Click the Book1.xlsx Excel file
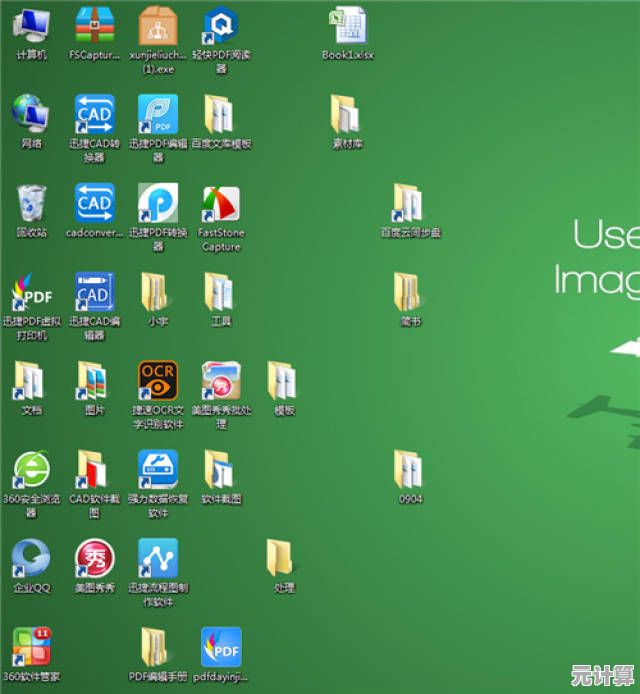The height and width of the screenshot is (694, 640). click(x=348, y=26)
